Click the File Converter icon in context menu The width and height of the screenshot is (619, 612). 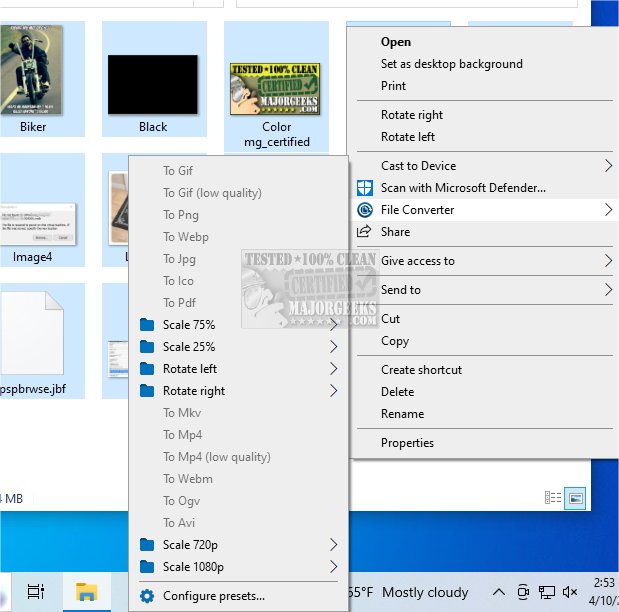364,210
